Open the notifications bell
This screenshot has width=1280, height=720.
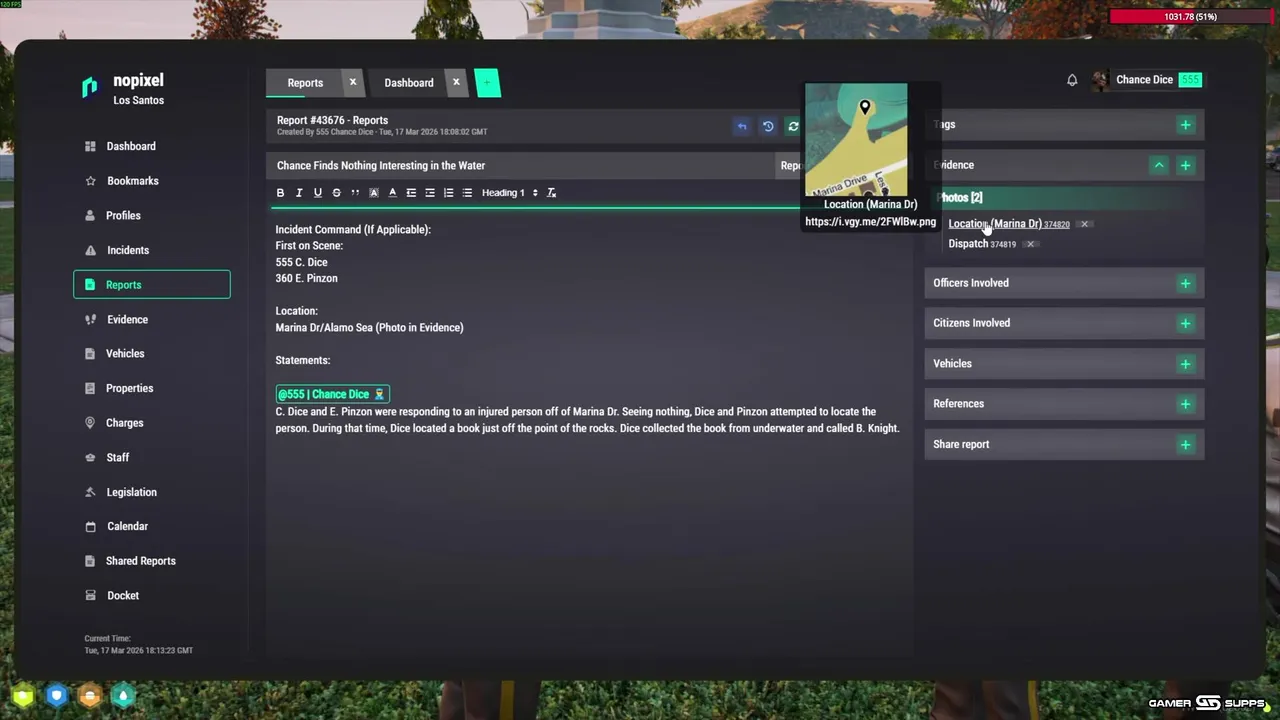(1072, 80)
